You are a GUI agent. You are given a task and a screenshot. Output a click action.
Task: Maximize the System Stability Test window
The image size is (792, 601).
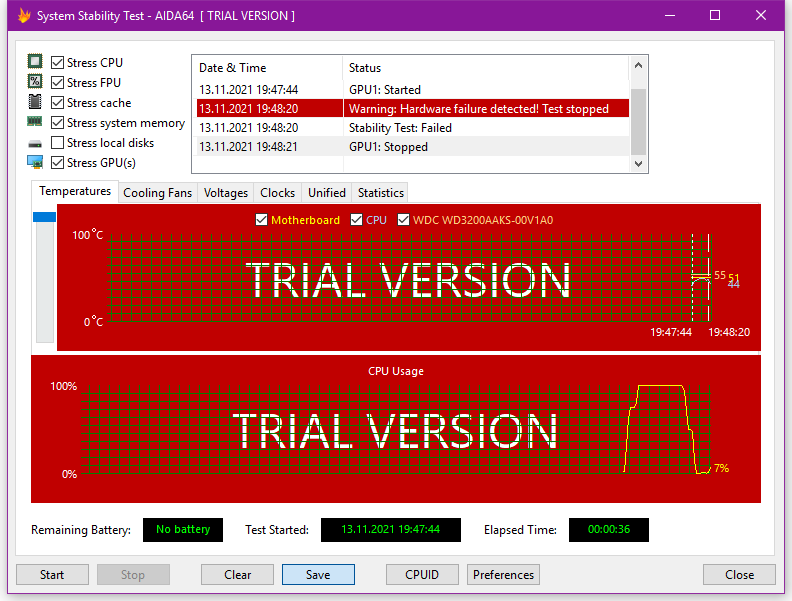pyautogui.click(x=715, y=16)
